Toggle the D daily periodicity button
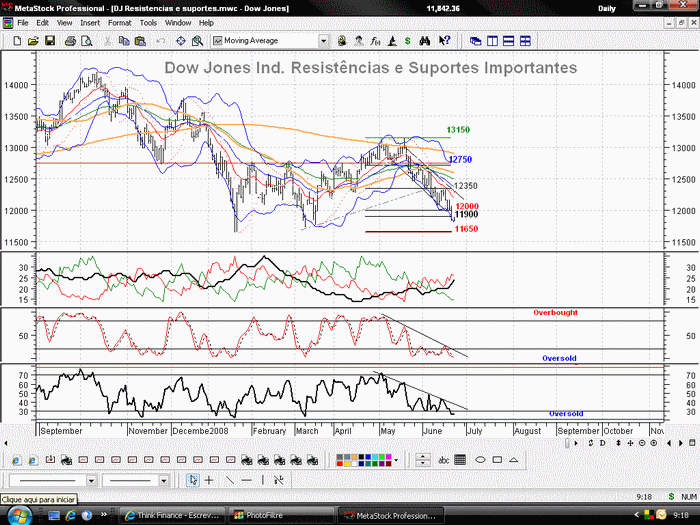Screen dimensions: 700x525 click(603, 443)
